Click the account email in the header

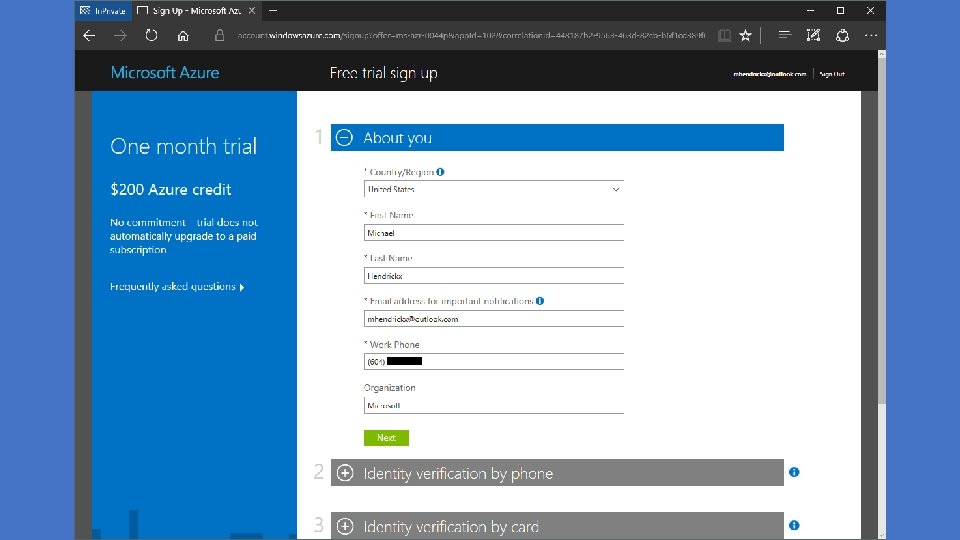pos(770,74)
